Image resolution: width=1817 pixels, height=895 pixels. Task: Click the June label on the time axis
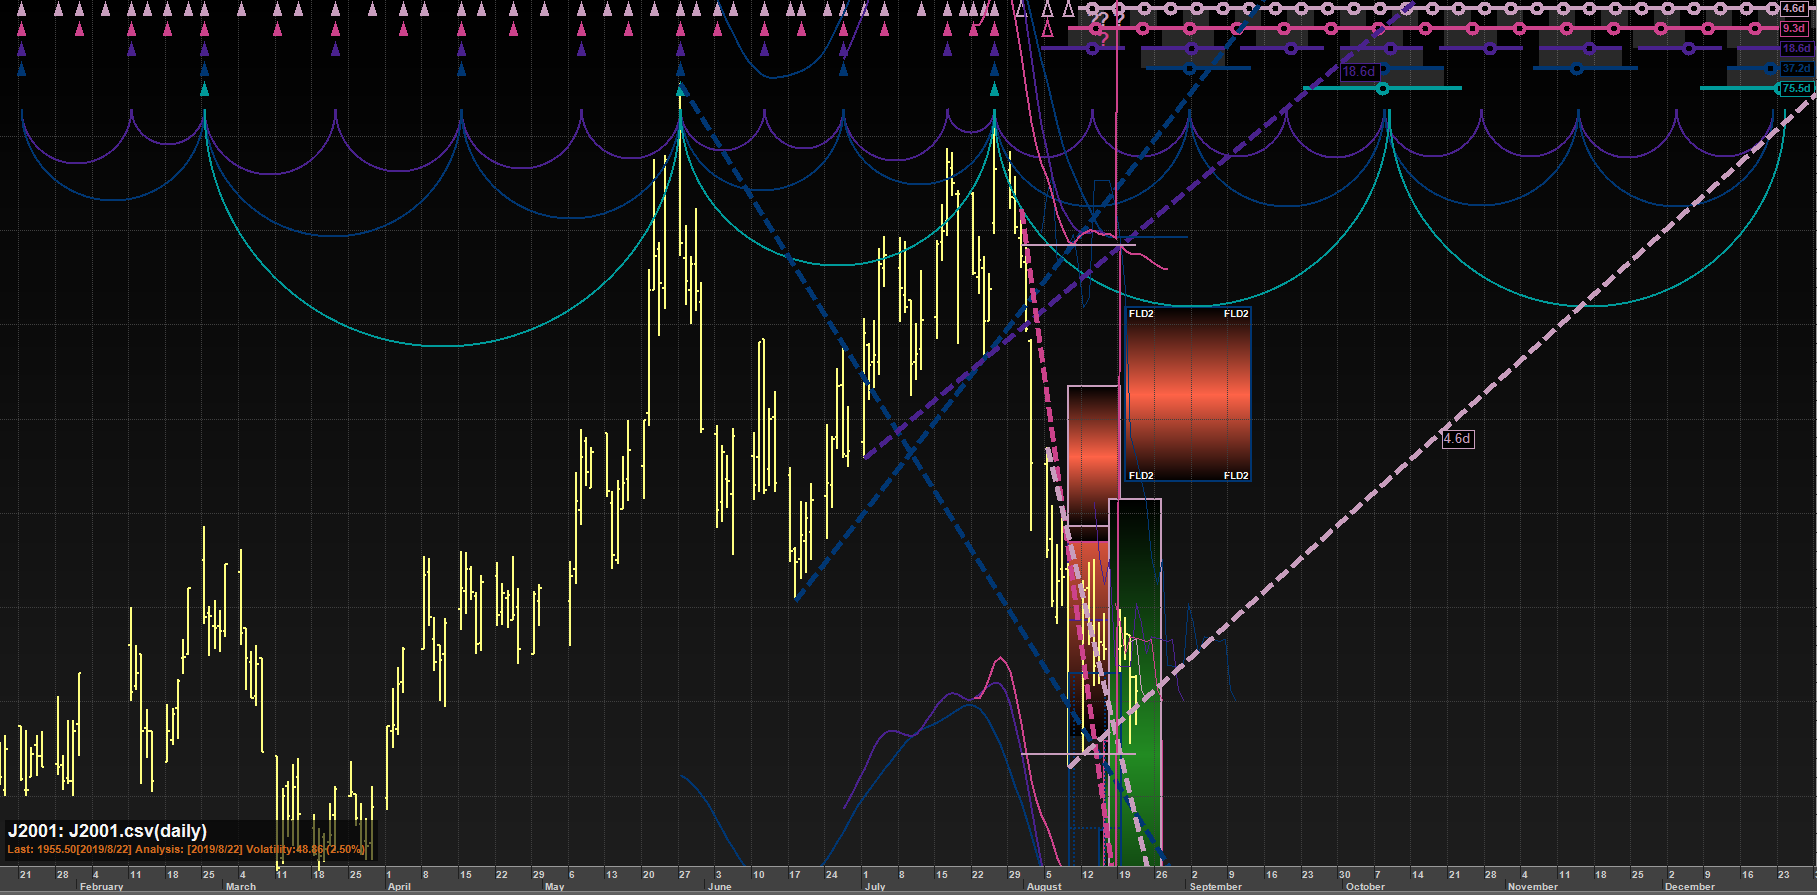719,887
